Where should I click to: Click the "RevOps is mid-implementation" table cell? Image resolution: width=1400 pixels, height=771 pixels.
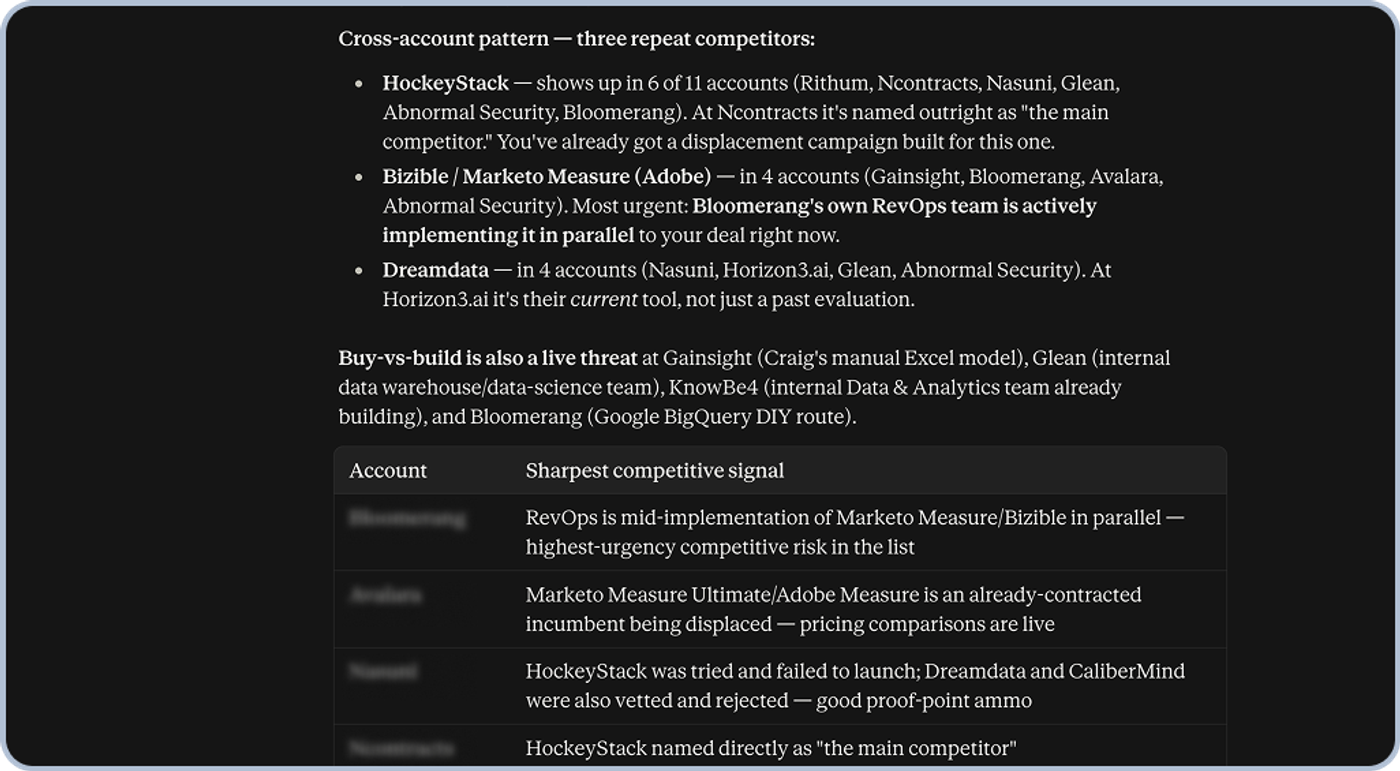click(x=855, y=532)
